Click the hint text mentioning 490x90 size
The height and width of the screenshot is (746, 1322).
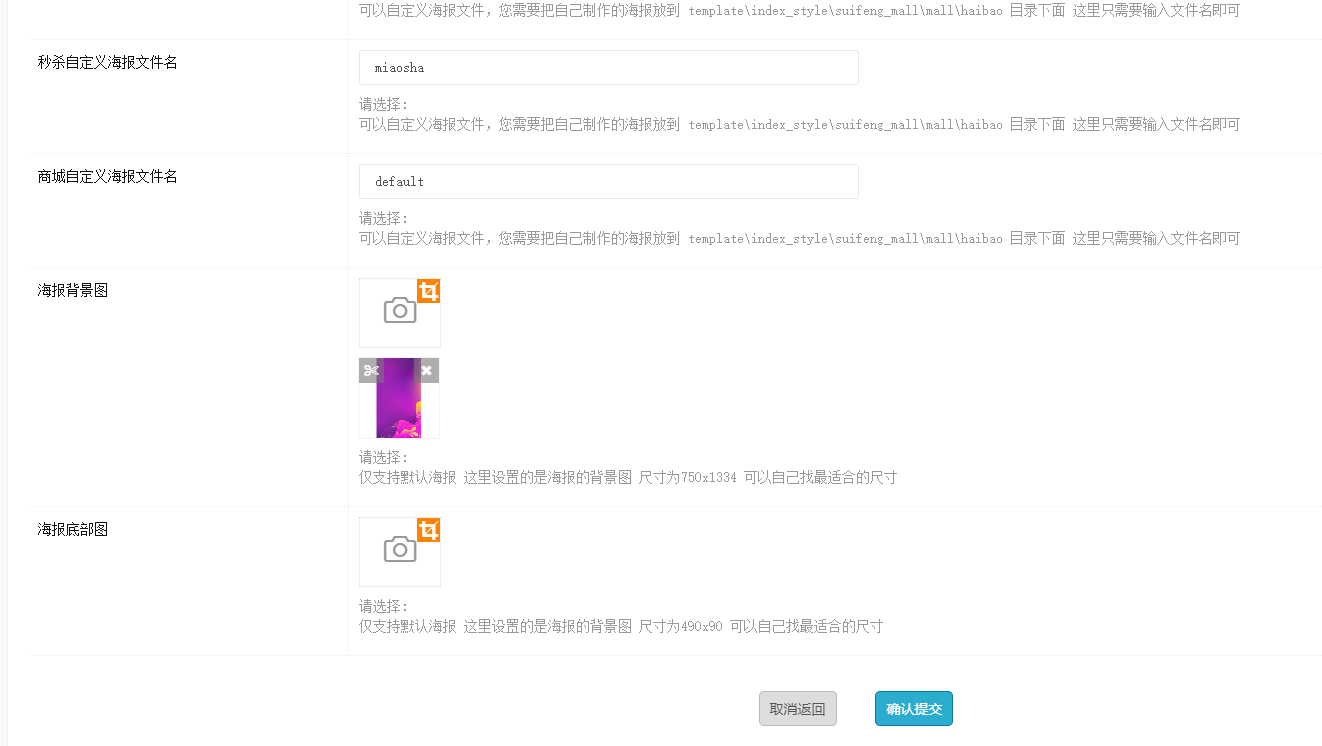tap(620, 627)
